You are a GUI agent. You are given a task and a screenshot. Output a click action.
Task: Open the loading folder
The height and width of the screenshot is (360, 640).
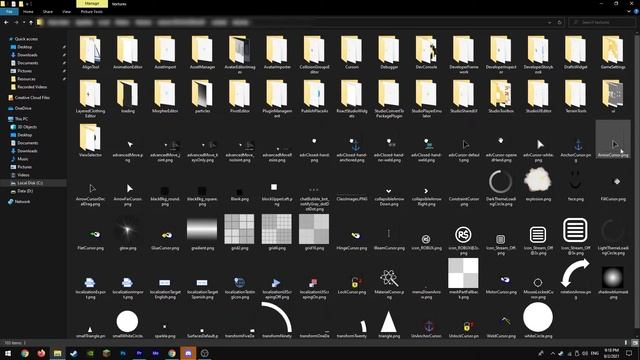tap(128, 96)
